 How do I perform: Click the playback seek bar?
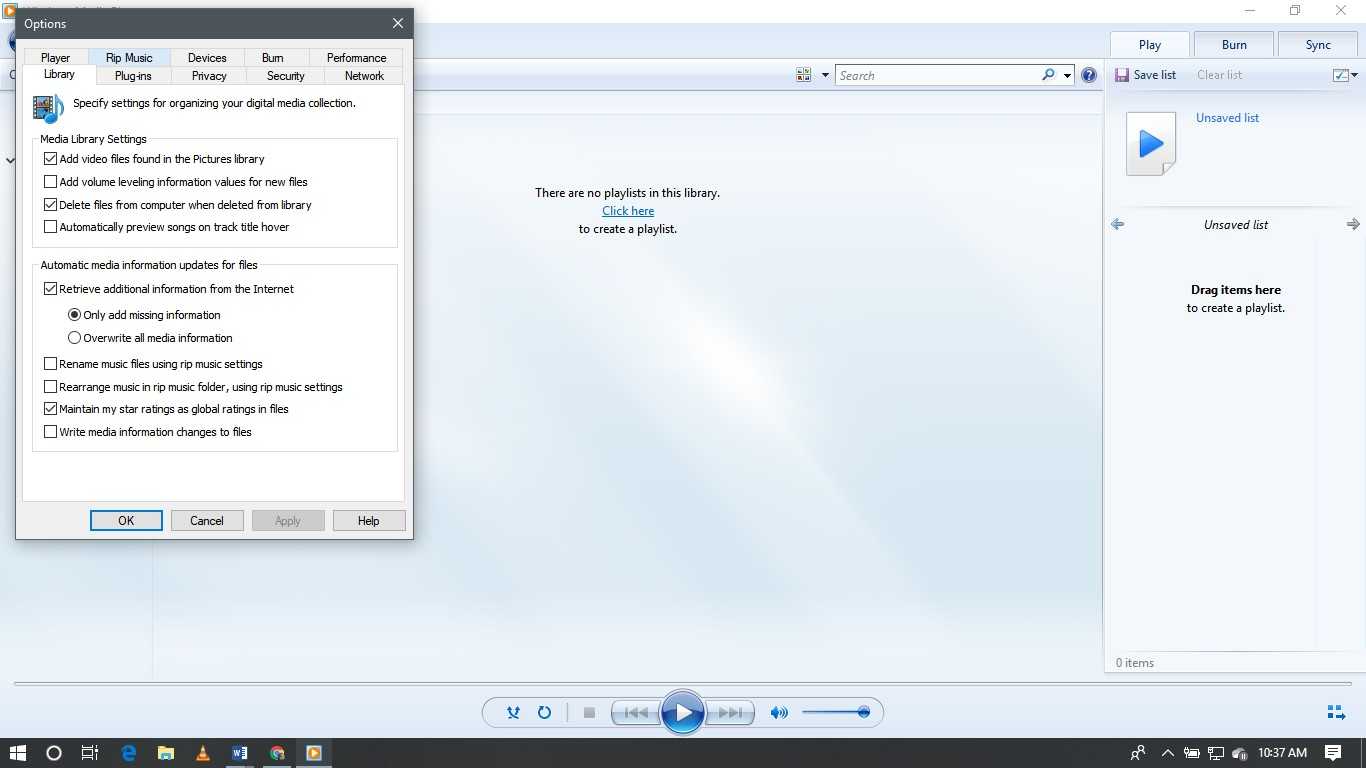tap(683, 684)
